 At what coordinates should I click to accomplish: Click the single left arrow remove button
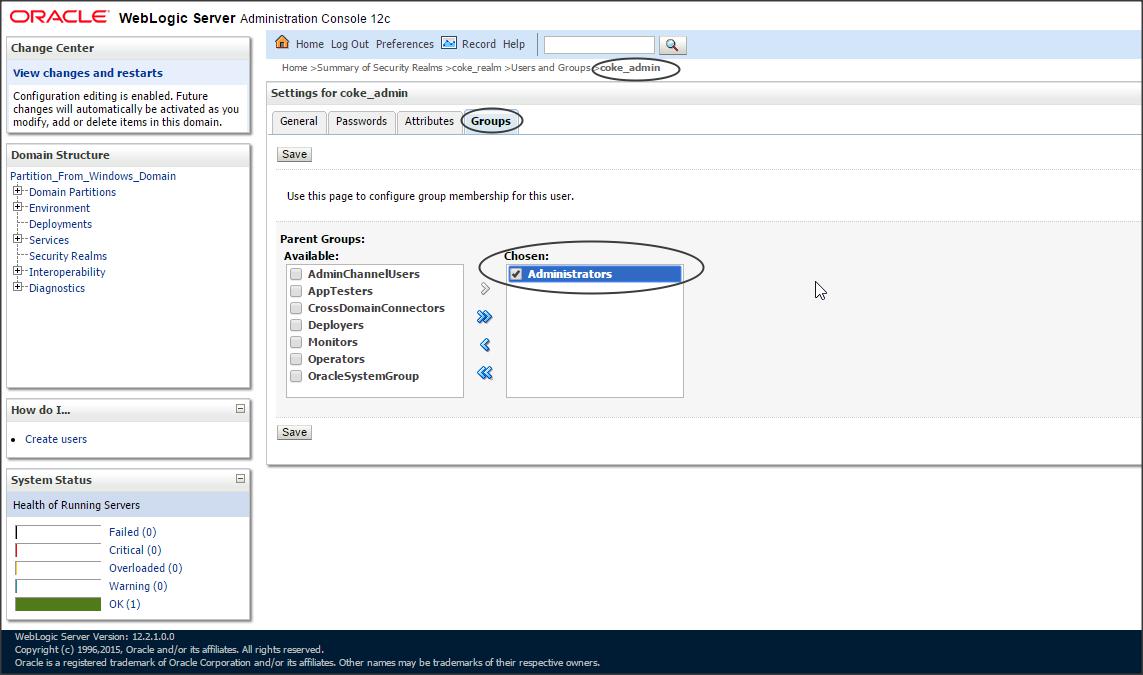click(485, 345)
